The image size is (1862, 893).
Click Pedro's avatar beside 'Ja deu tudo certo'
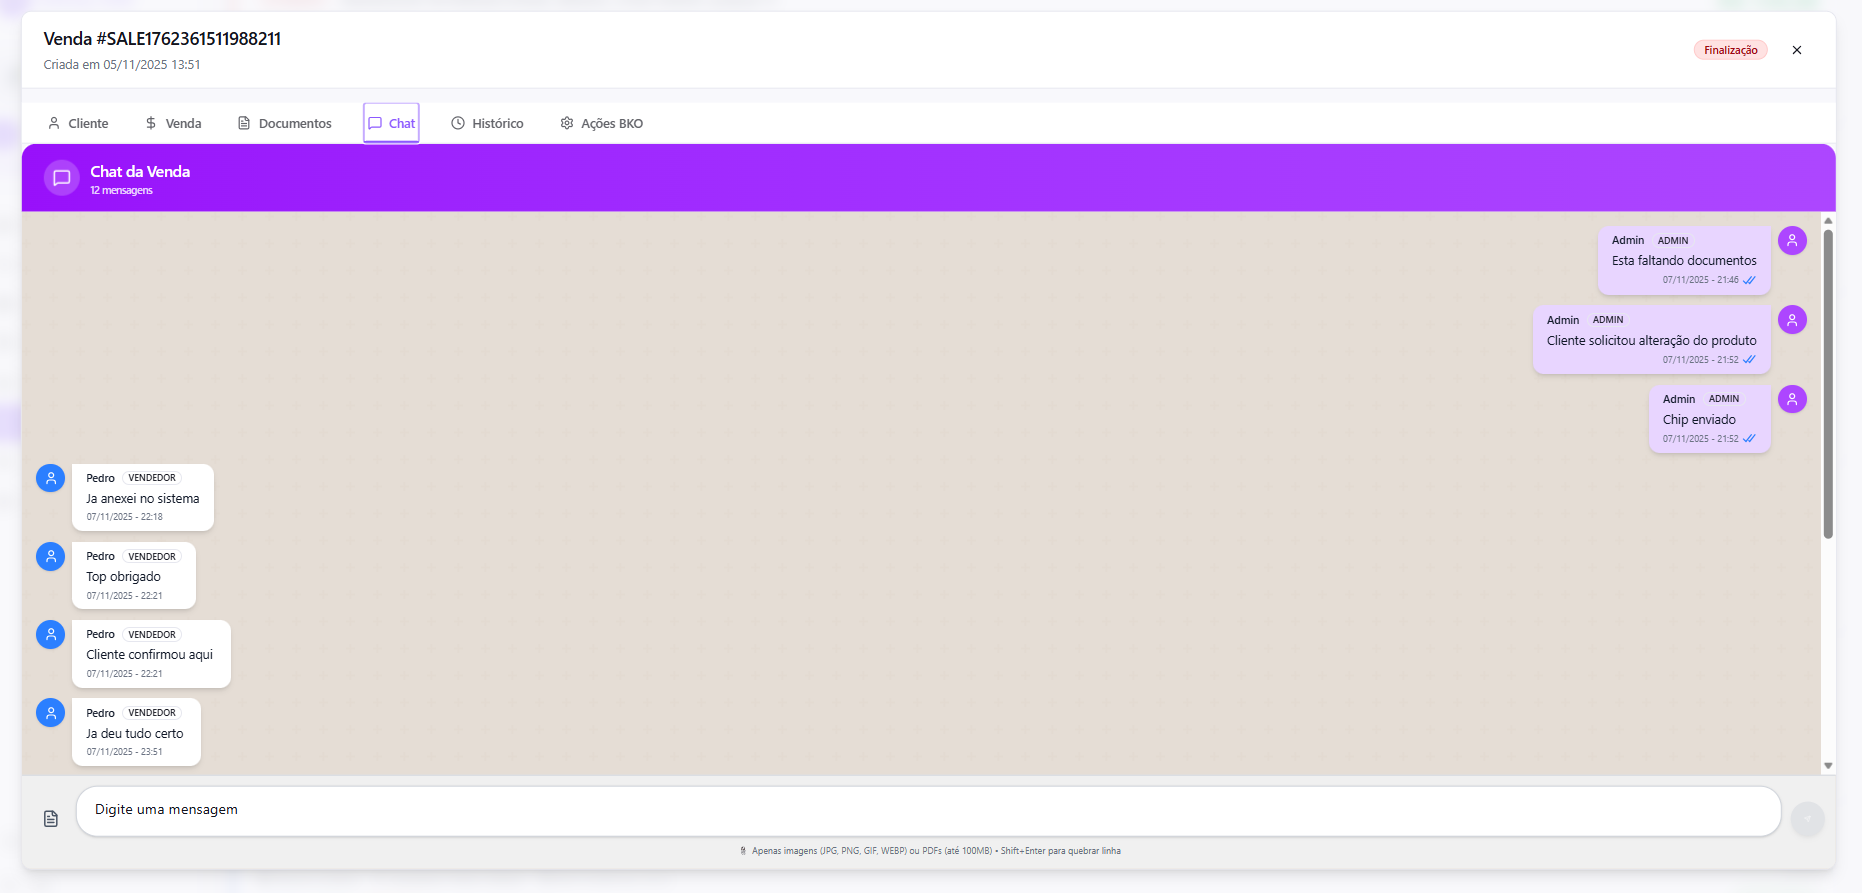[x=51, y=713]
